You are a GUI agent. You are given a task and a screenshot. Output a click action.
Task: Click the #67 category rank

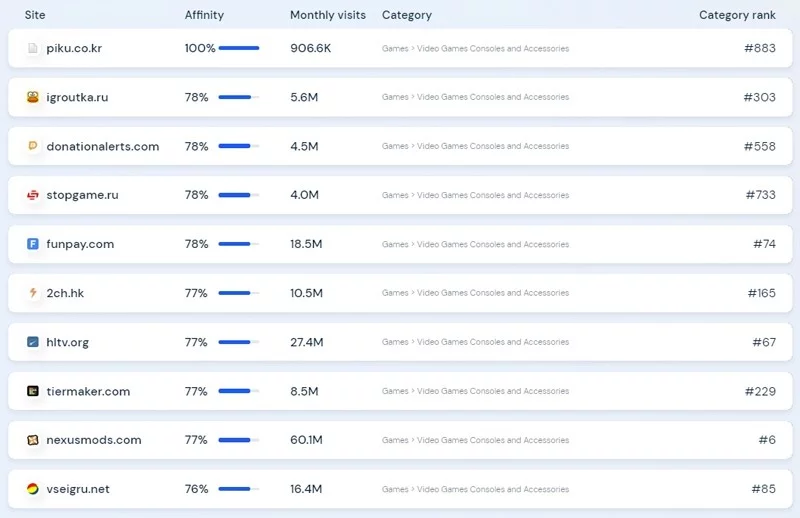click(x=764, y=342)
